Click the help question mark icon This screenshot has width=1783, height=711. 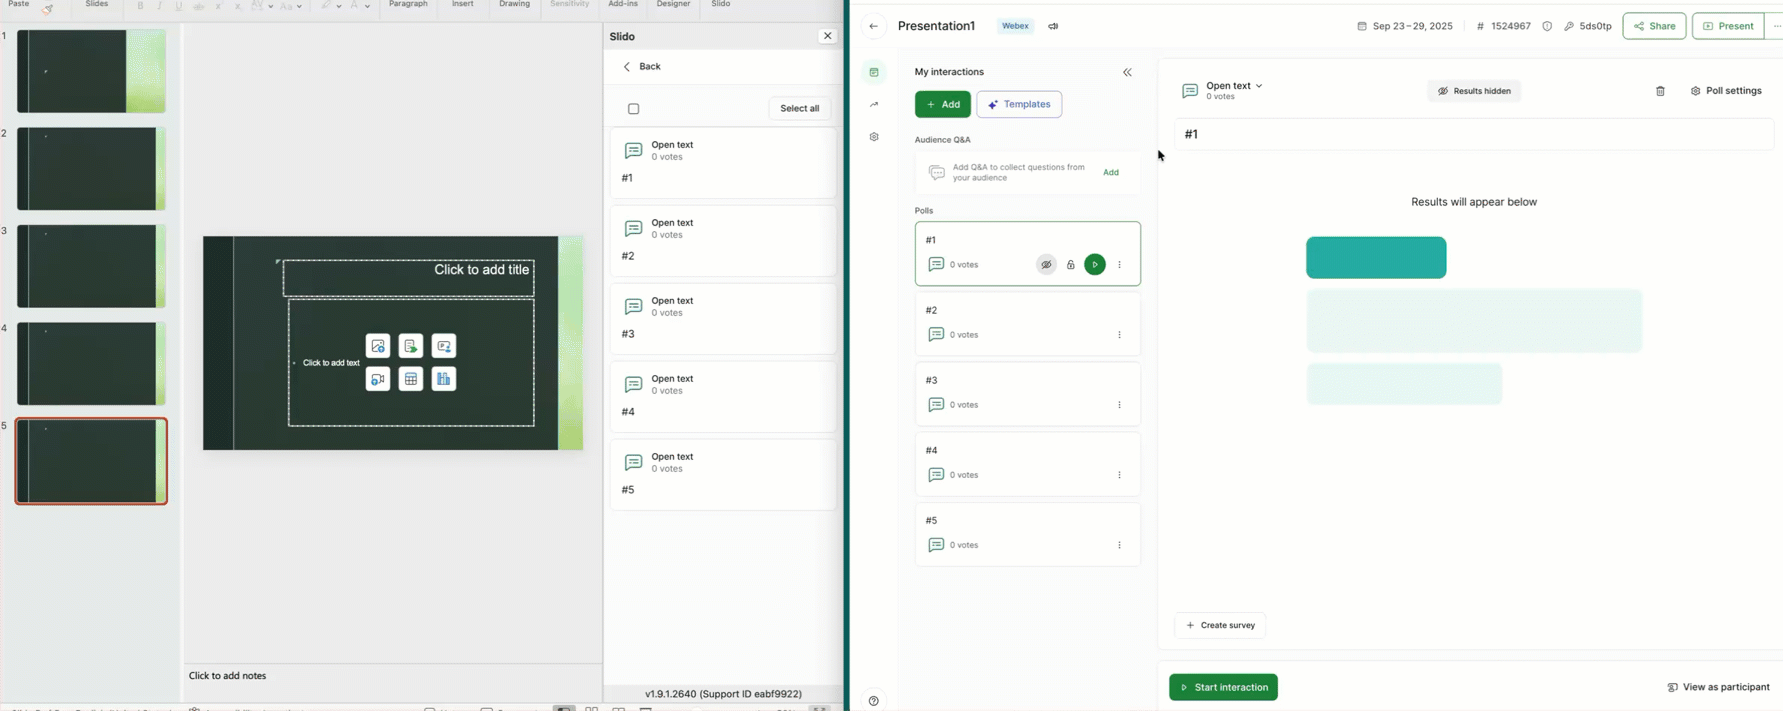874,701
